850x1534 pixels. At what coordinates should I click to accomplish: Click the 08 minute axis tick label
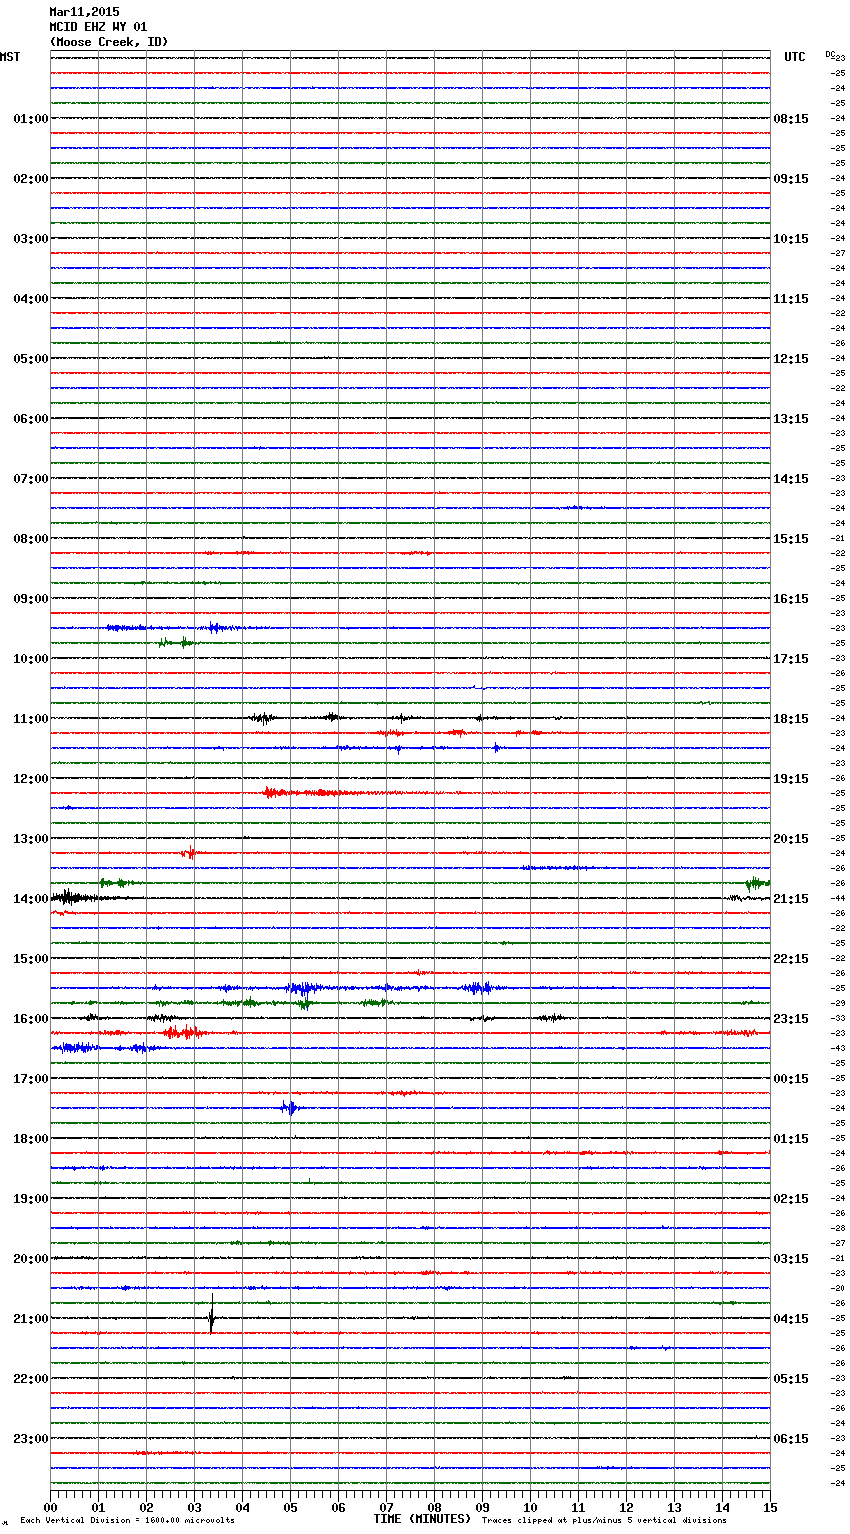click(x=434, y=1507)
